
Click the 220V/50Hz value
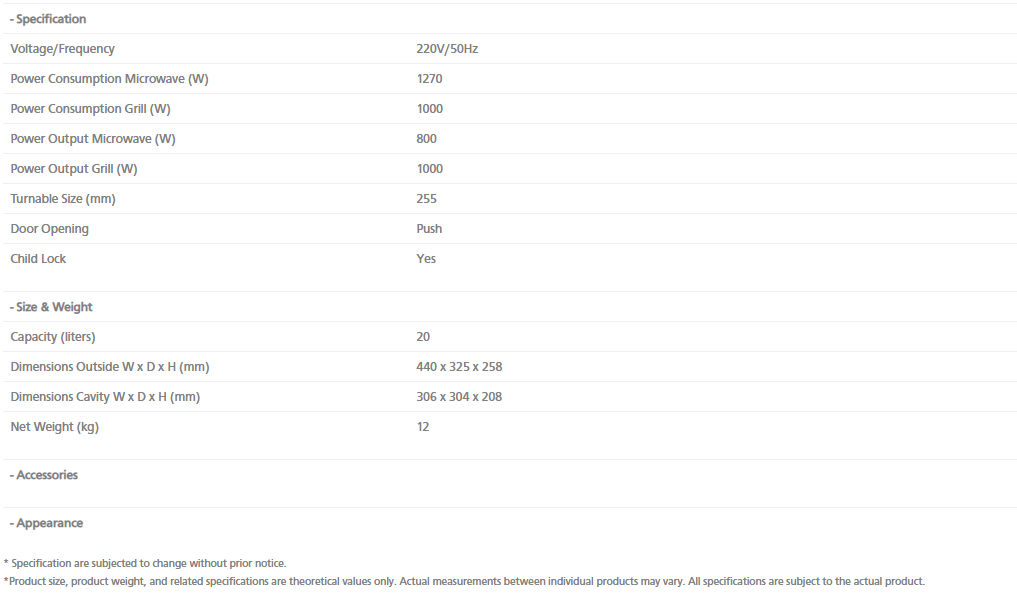447,49
